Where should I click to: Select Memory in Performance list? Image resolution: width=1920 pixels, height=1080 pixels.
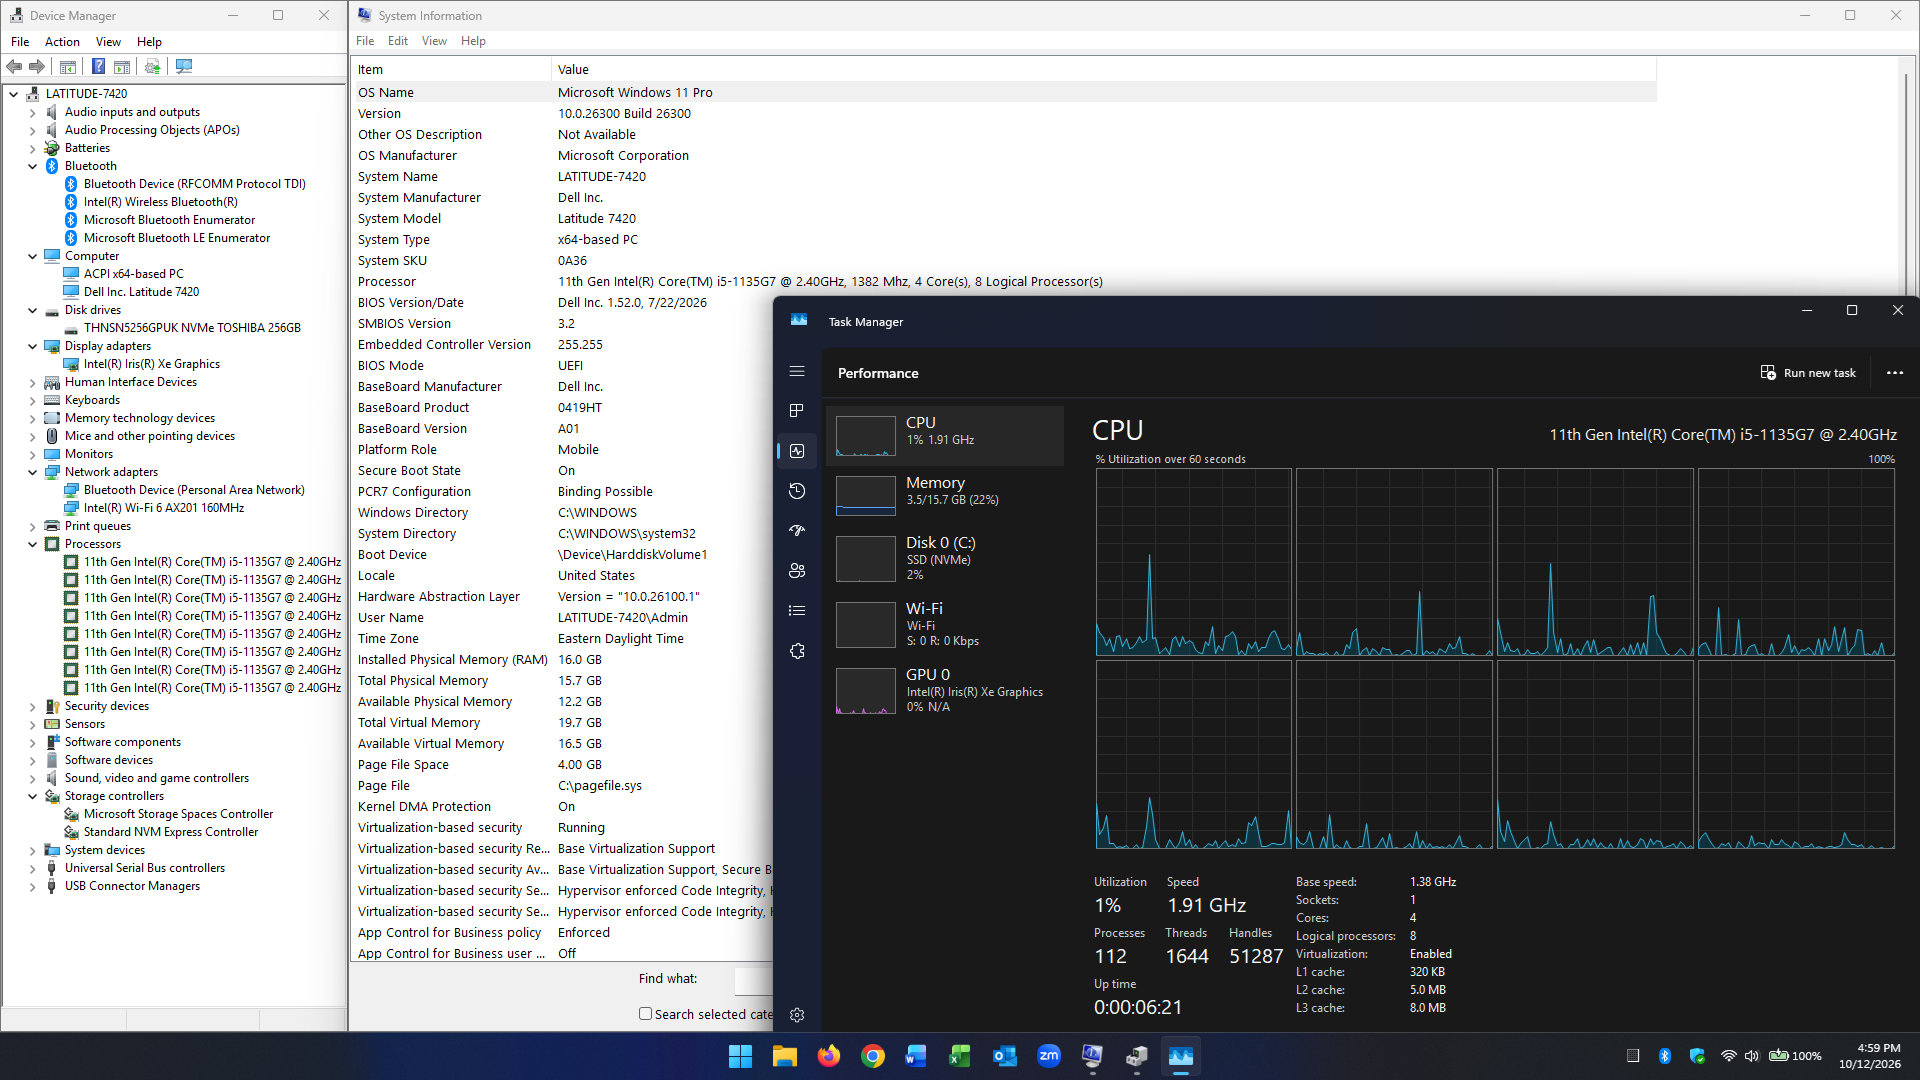(x=945, y=495)
